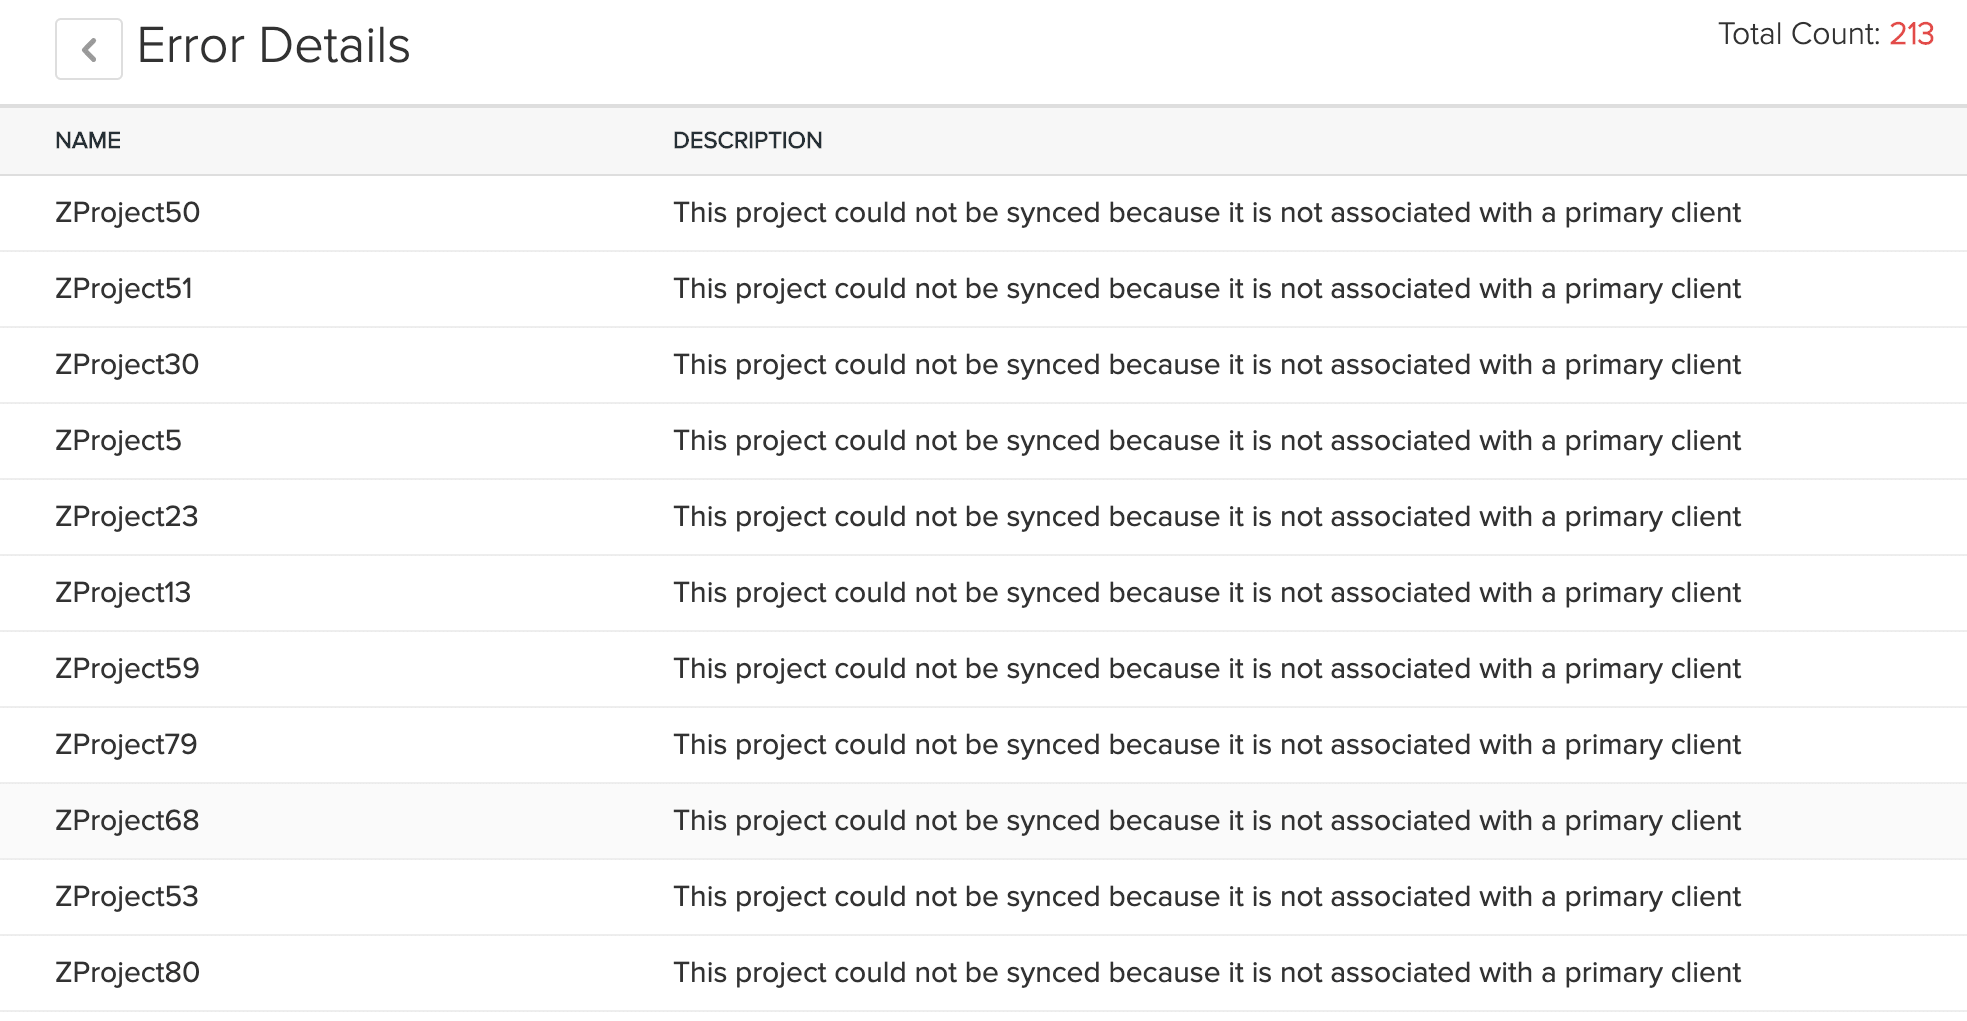Viewport: 1967px width, 1021px height.
Task: Click the error description for ZProject68
Action: pos(1206,821)
